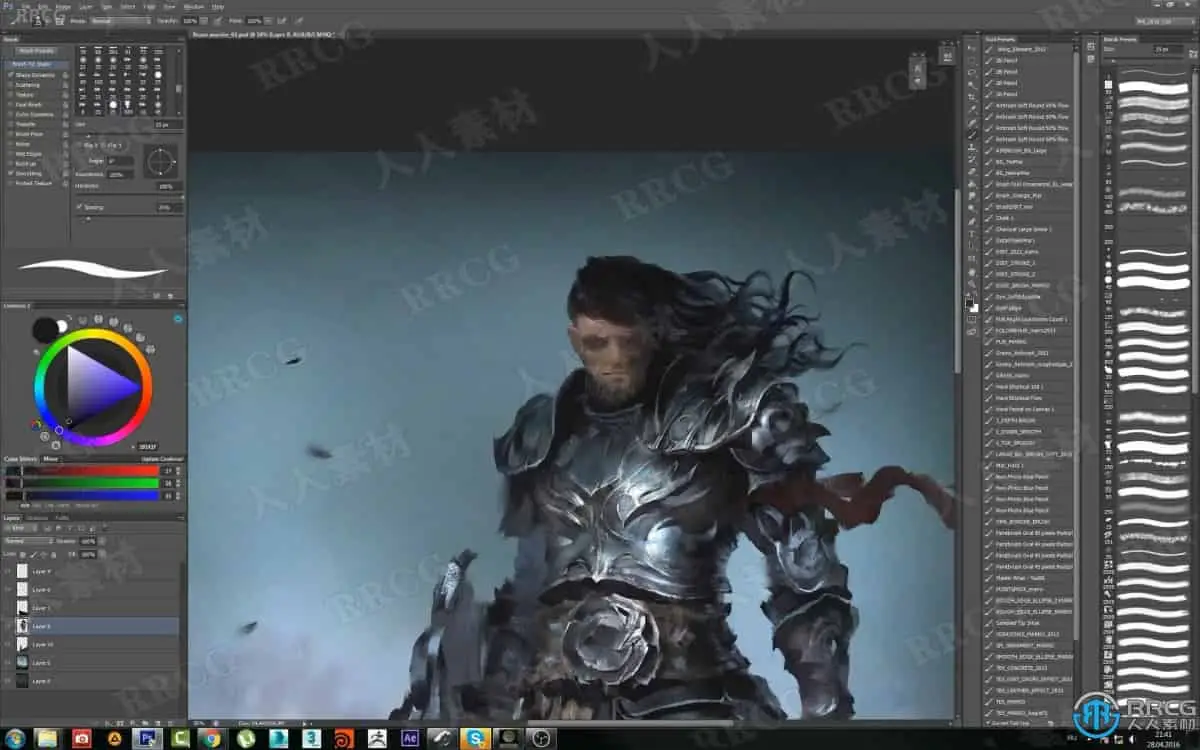Image resolution: width=1200 pixels, height=750 pixels.
Task: Open the layer Fill dropdown arrow
Action: pos(102,554)
